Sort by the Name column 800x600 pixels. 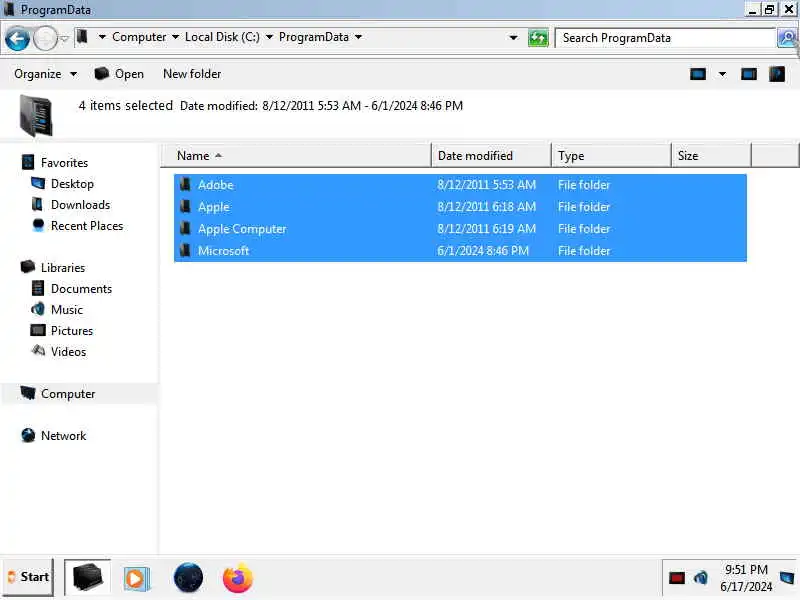296,156
